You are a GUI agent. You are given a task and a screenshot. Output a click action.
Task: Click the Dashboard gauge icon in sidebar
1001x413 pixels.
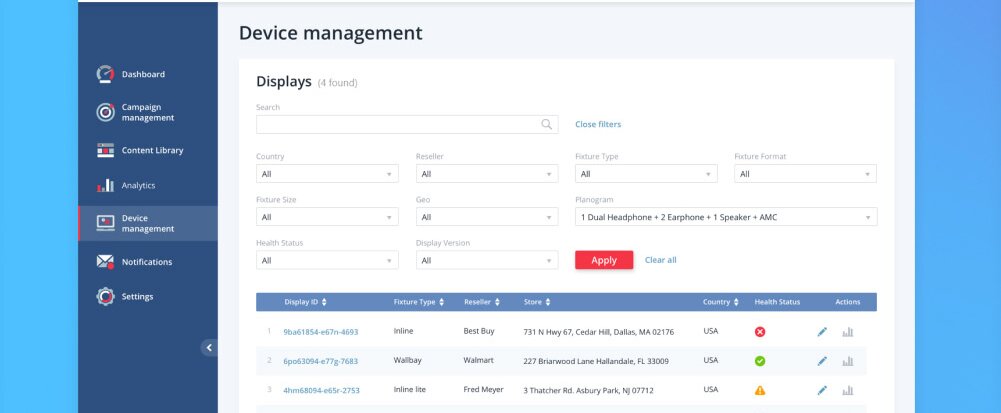tap(105, 74)
